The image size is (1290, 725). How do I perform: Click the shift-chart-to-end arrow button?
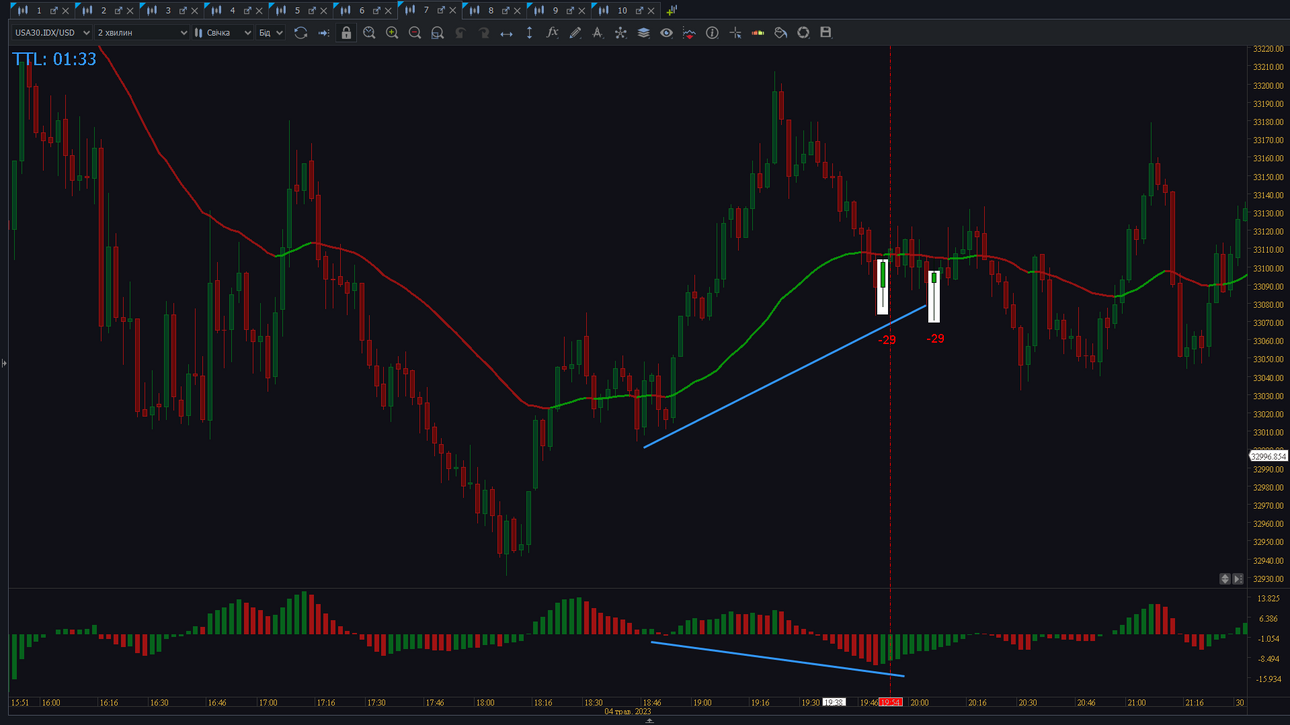(x=1238, y=579)
